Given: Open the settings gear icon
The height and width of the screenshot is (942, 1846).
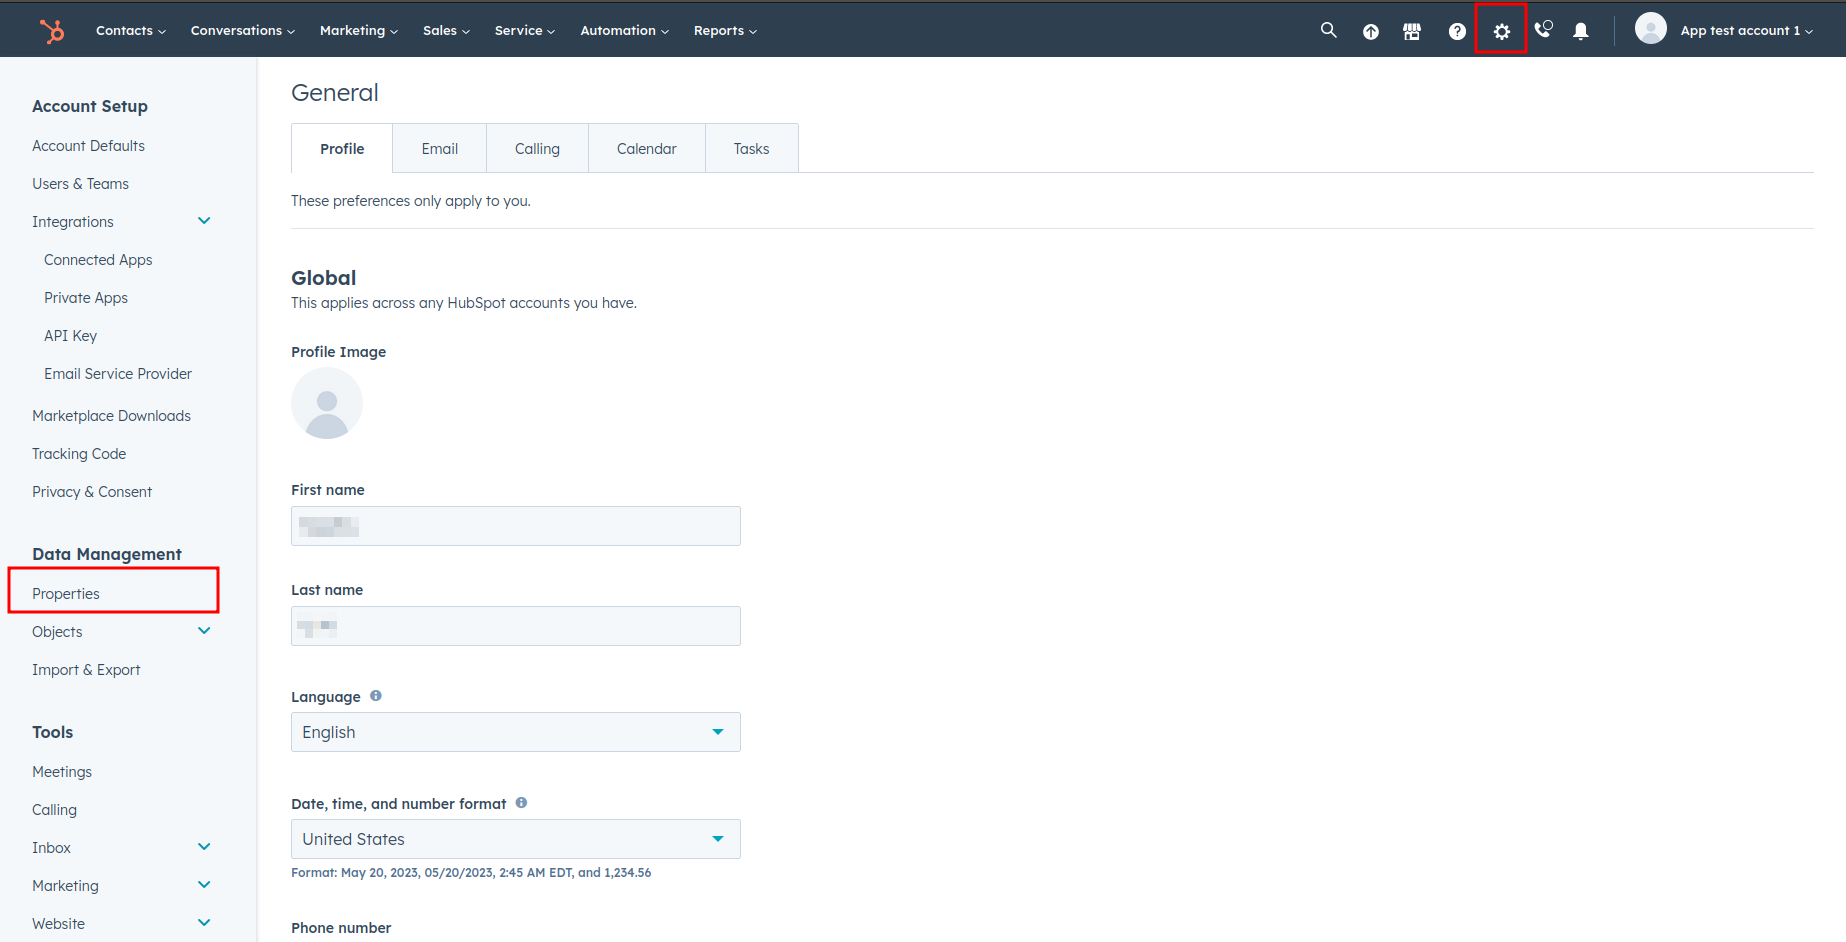Looking at the screenshot, I should 1501,31.
